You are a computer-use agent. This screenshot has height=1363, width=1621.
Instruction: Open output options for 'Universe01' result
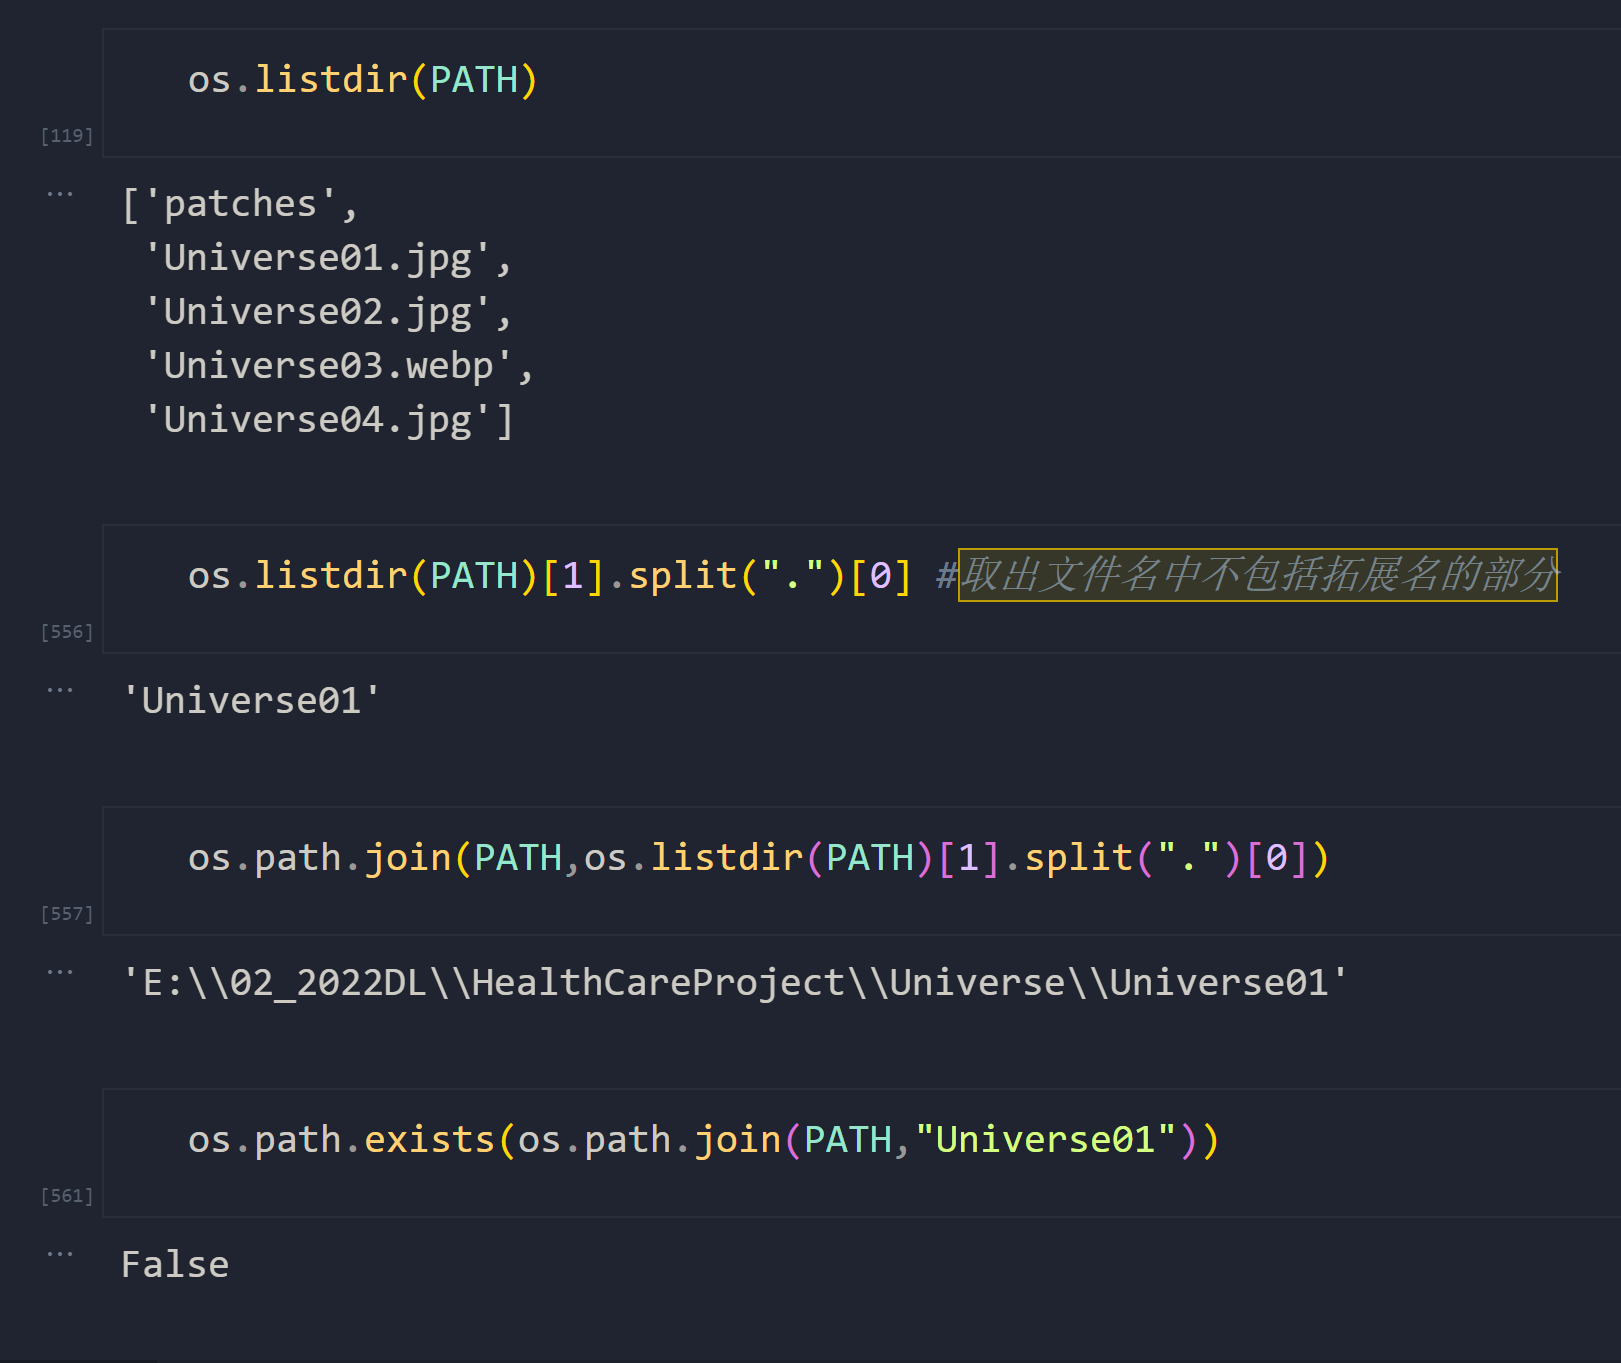(x=60, y=690)
